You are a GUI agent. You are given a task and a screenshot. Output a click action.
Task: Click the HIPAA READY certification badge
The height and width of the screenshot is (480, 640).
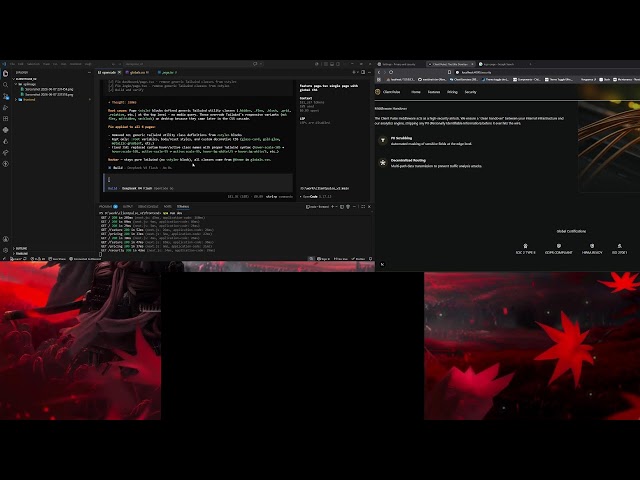pyautogui.click(x=592, y=249)
